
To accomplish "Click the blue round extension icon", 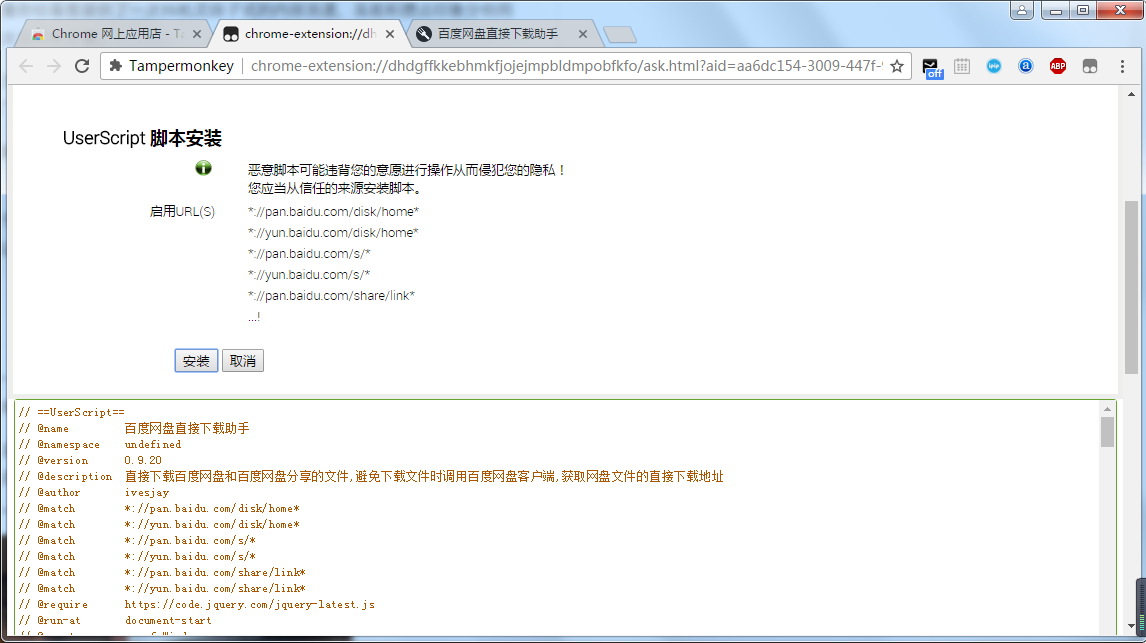I will coord(994,66).
